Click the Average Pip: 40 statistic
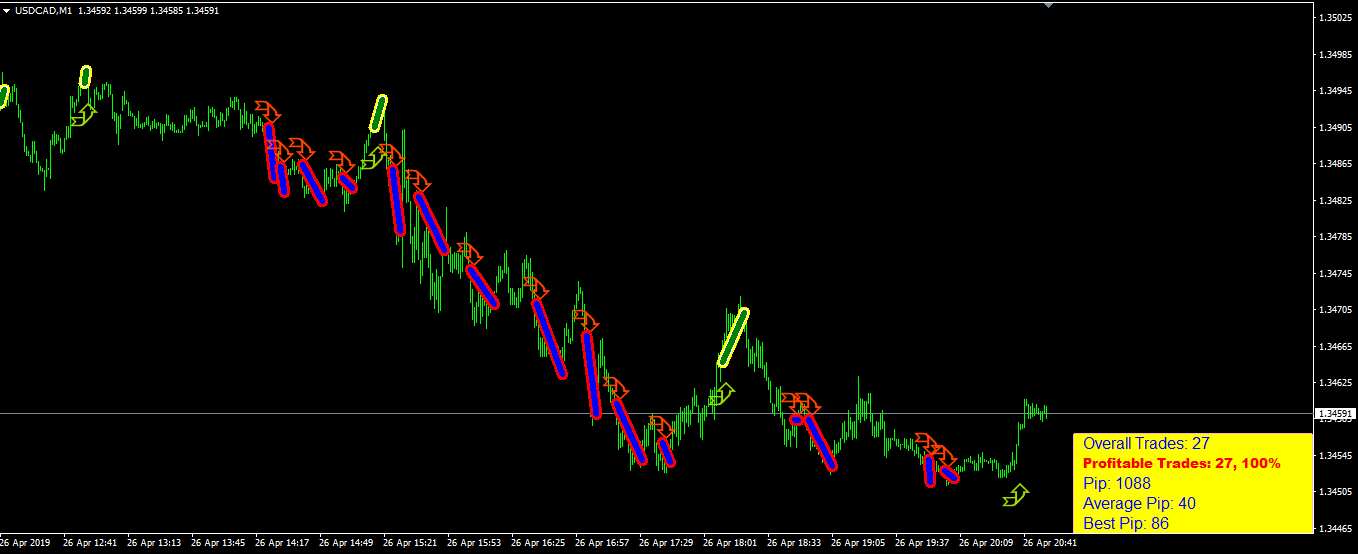 (1139, 503)
